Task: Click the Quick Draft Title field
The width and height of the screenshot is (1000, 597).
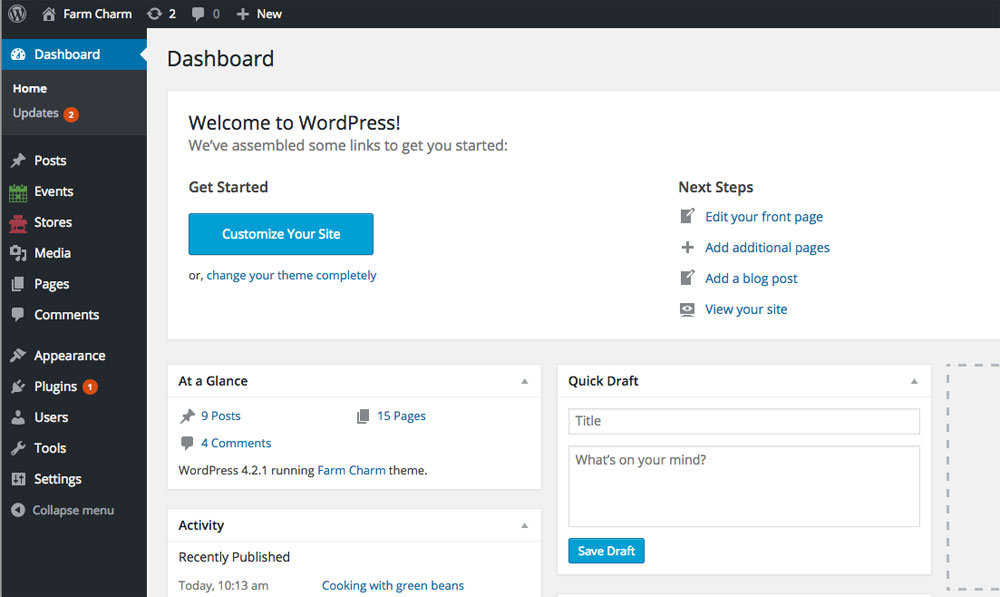Action: coord(744,421)
